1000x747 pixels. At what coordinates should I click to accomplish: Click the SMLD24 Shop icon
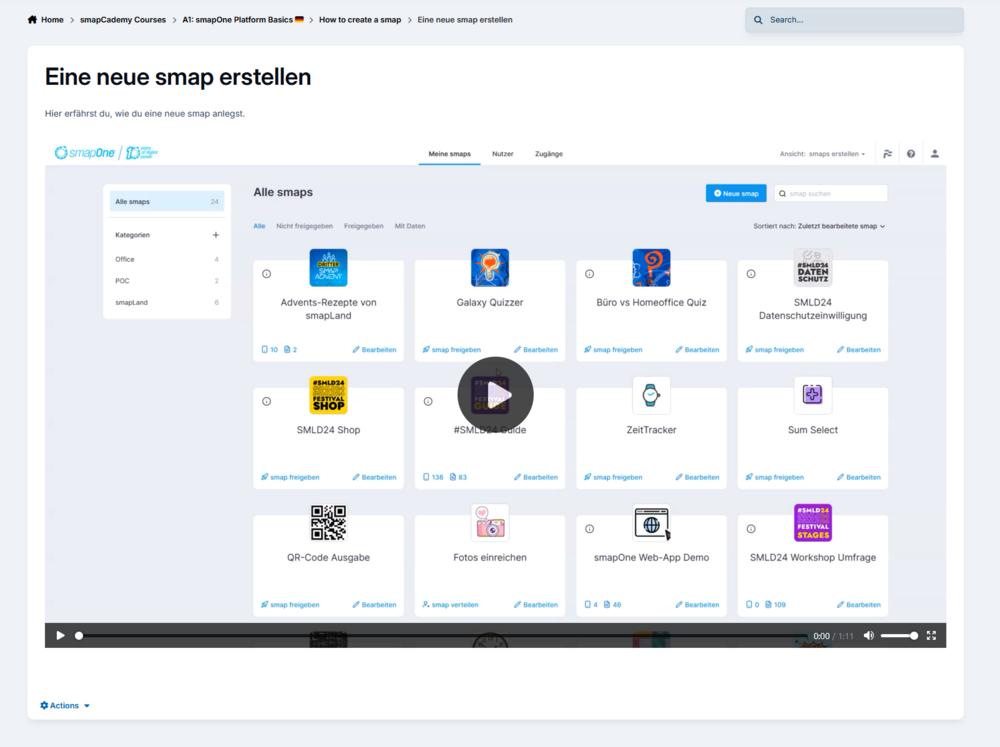[328, 396]
